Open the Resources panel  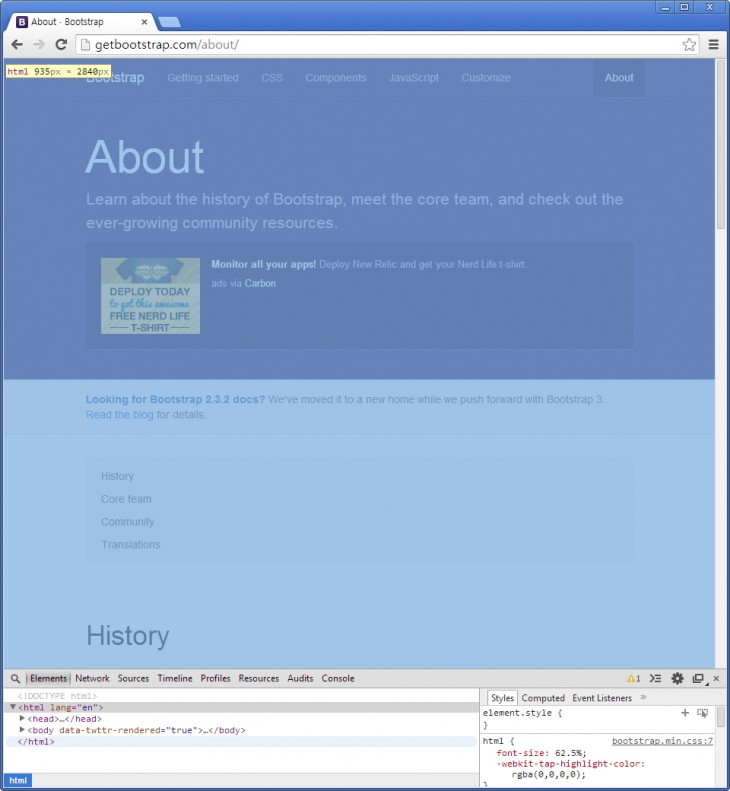pos(259,679)
